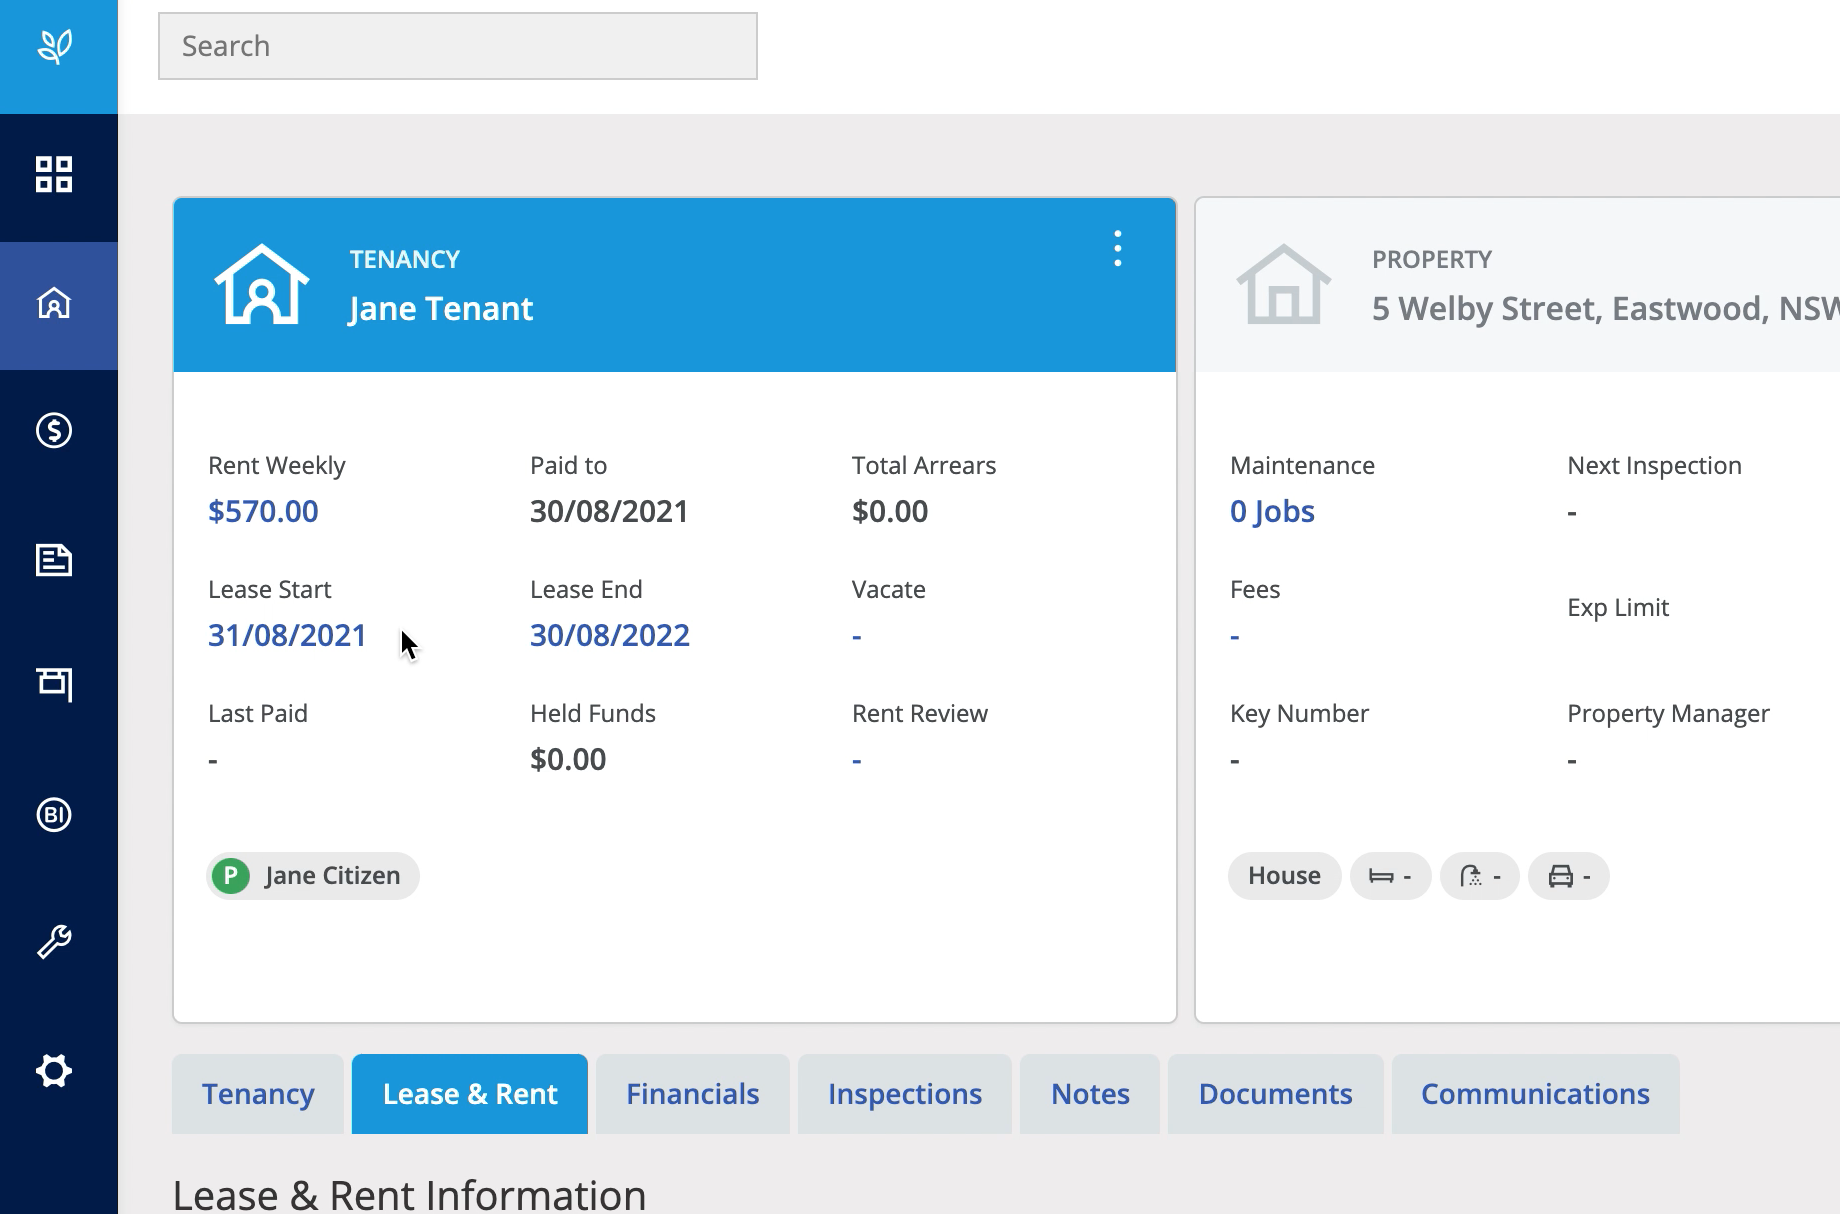Viewport: 1840px width, 1214px height.
Task: Click the Jane Citizen contact chip
Action: click(313, 876)
